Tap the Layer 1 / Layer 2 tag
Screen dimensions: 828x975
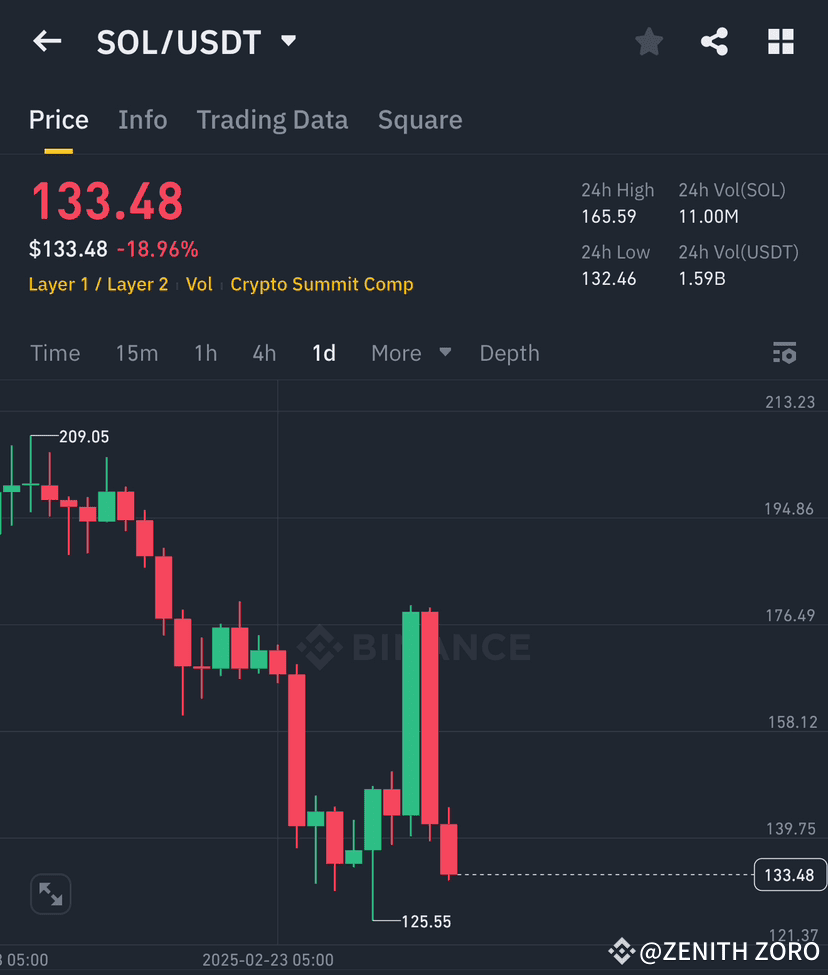pyautogui.click(x=98, y=284)
